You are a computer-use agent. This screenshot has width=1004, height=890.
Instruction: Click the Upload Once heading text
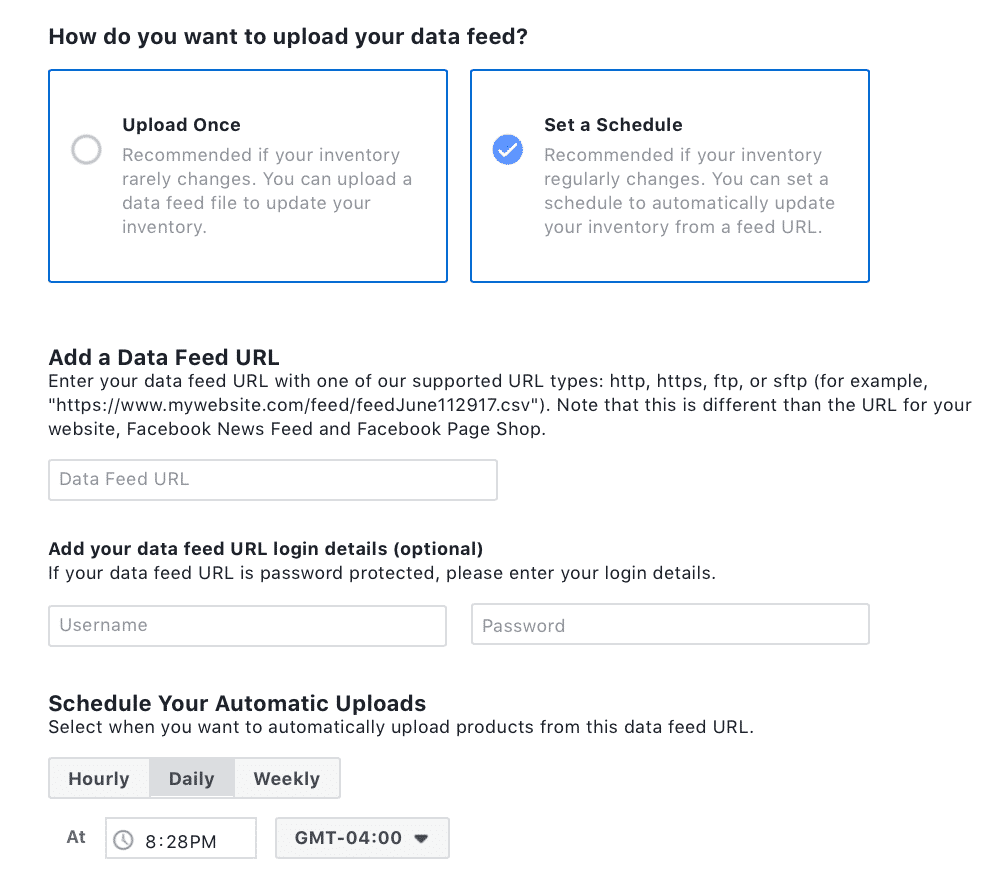(181, 124)
